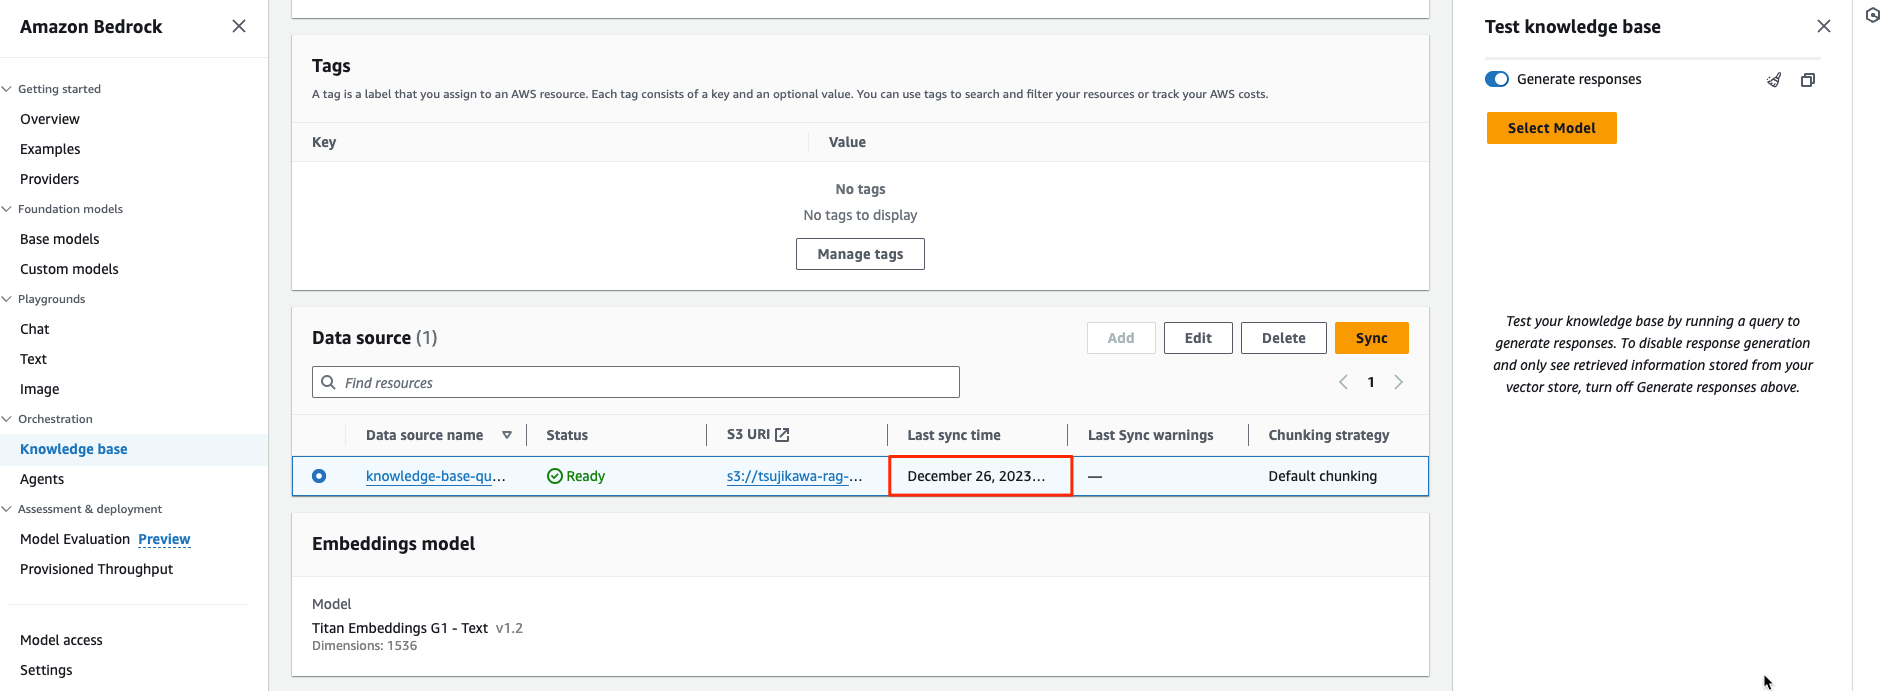Click the Preview link next to Model Evaluation
1880x691 pixels.
click(164, 539)
